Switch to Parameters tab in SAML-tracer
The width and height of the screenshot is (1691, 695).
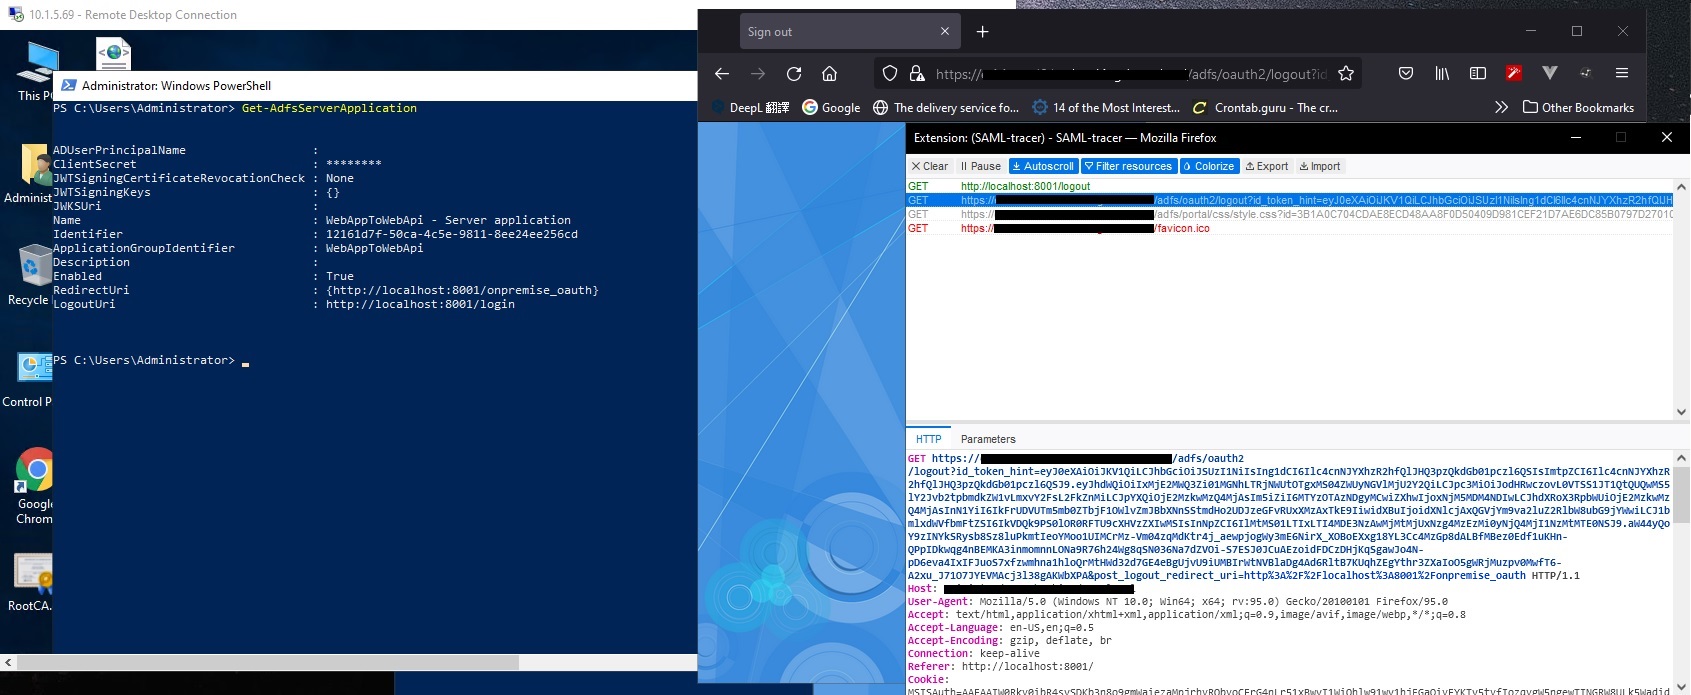pos(988,439)
